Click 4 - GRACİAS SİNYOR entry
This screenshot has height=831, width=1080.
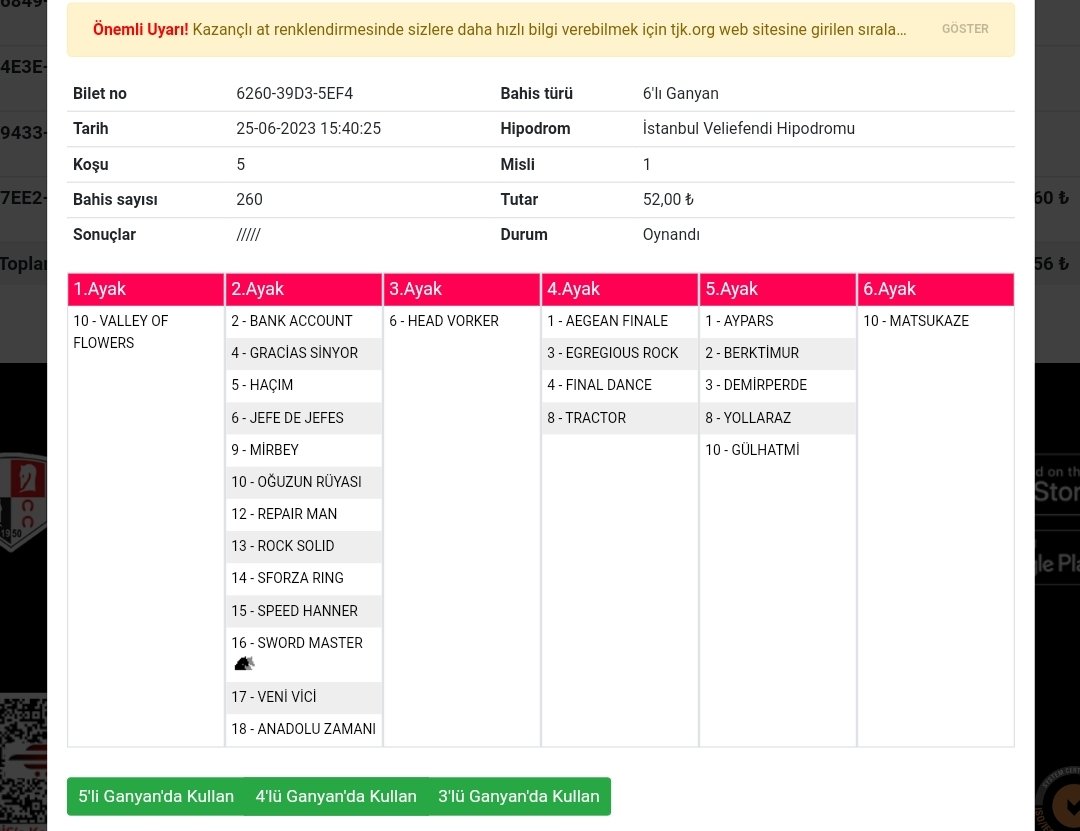coord(294,353)
